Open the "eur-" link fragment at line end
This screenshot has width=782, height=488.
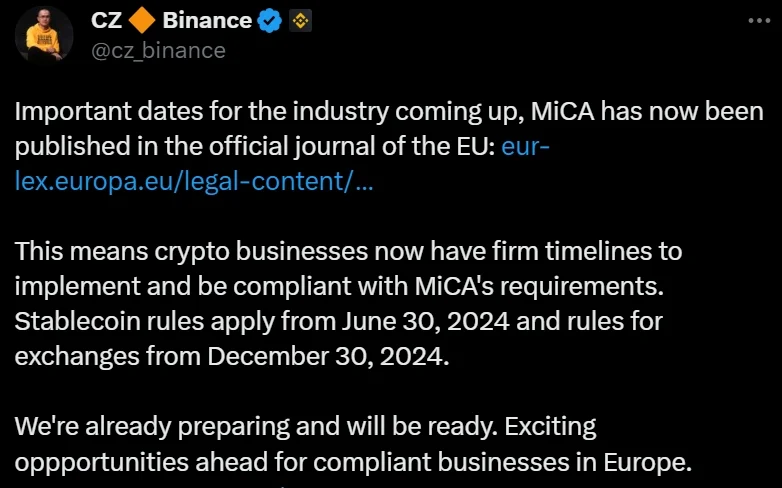(525, 147)
